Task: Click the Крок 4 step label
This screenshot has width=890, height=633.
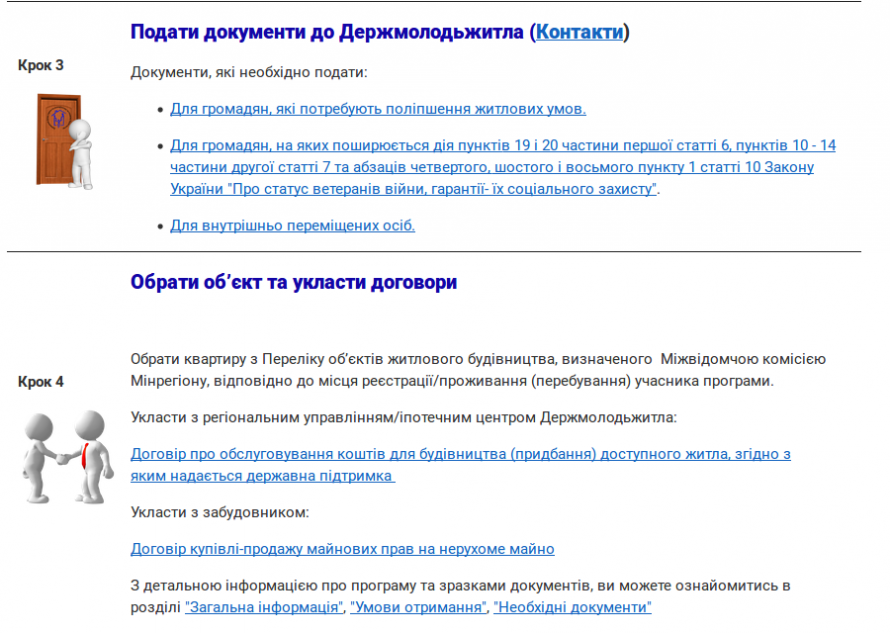Action: tap(41, 381)
